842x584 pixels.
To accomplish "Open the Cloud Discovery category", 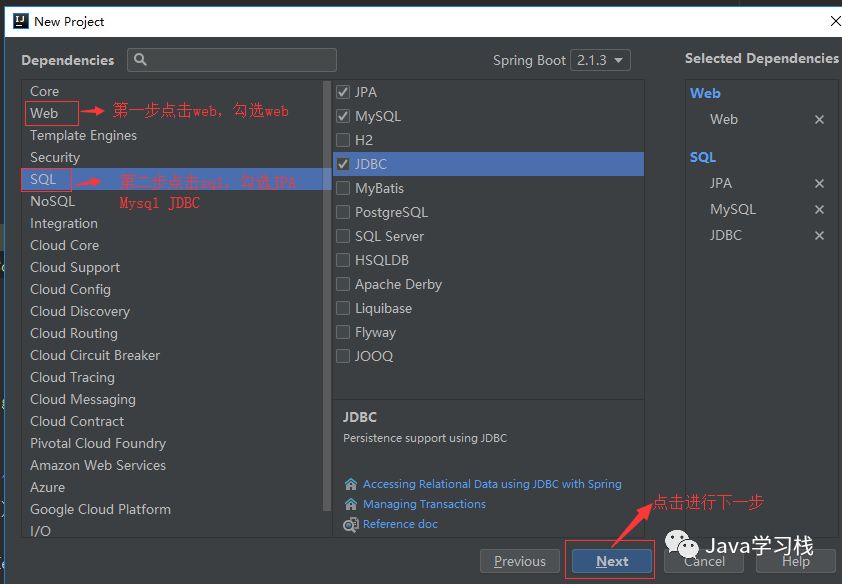I will (x=80, y=311).
